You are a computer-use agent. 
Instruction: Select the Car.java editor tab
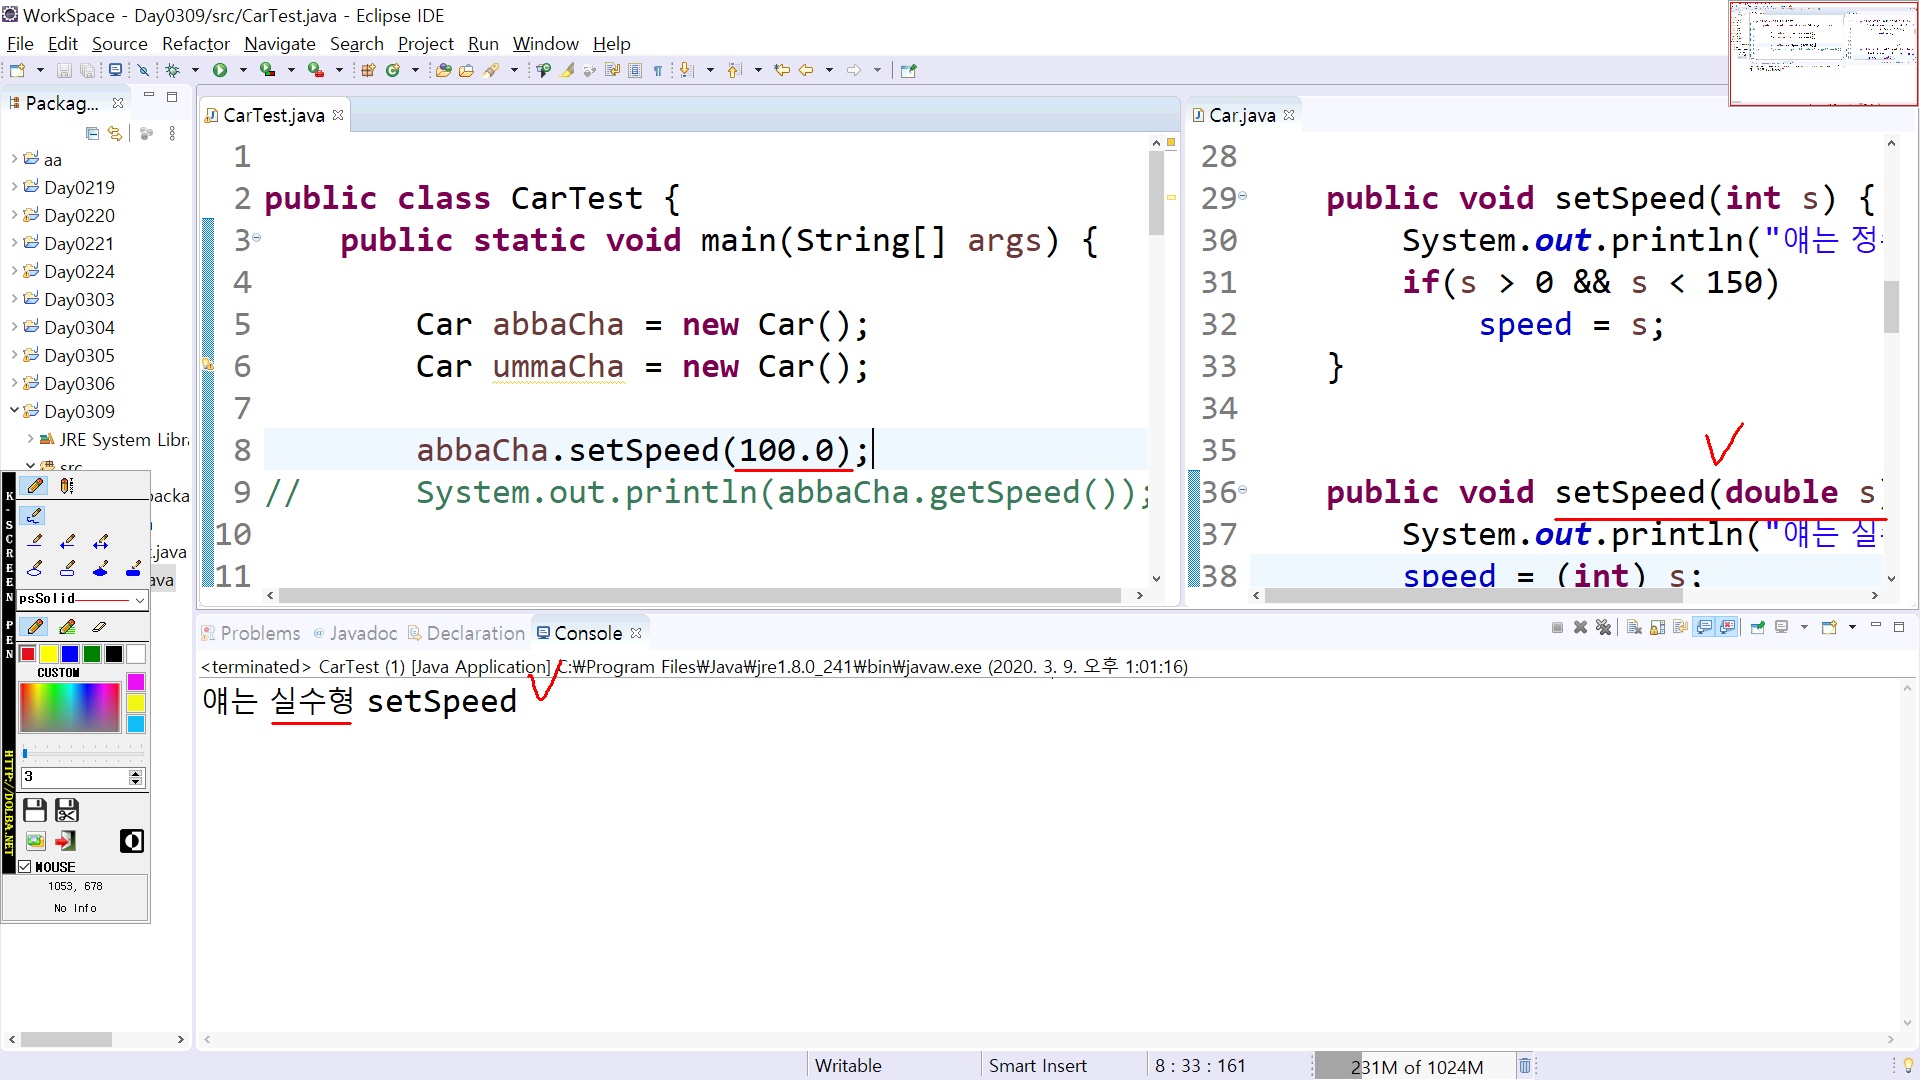coord(1241,115)
